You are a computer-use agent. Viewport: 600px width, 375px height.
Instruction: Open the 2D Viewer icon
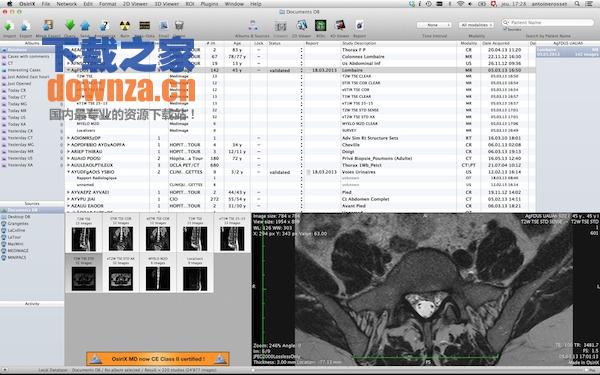click(302, 26)
